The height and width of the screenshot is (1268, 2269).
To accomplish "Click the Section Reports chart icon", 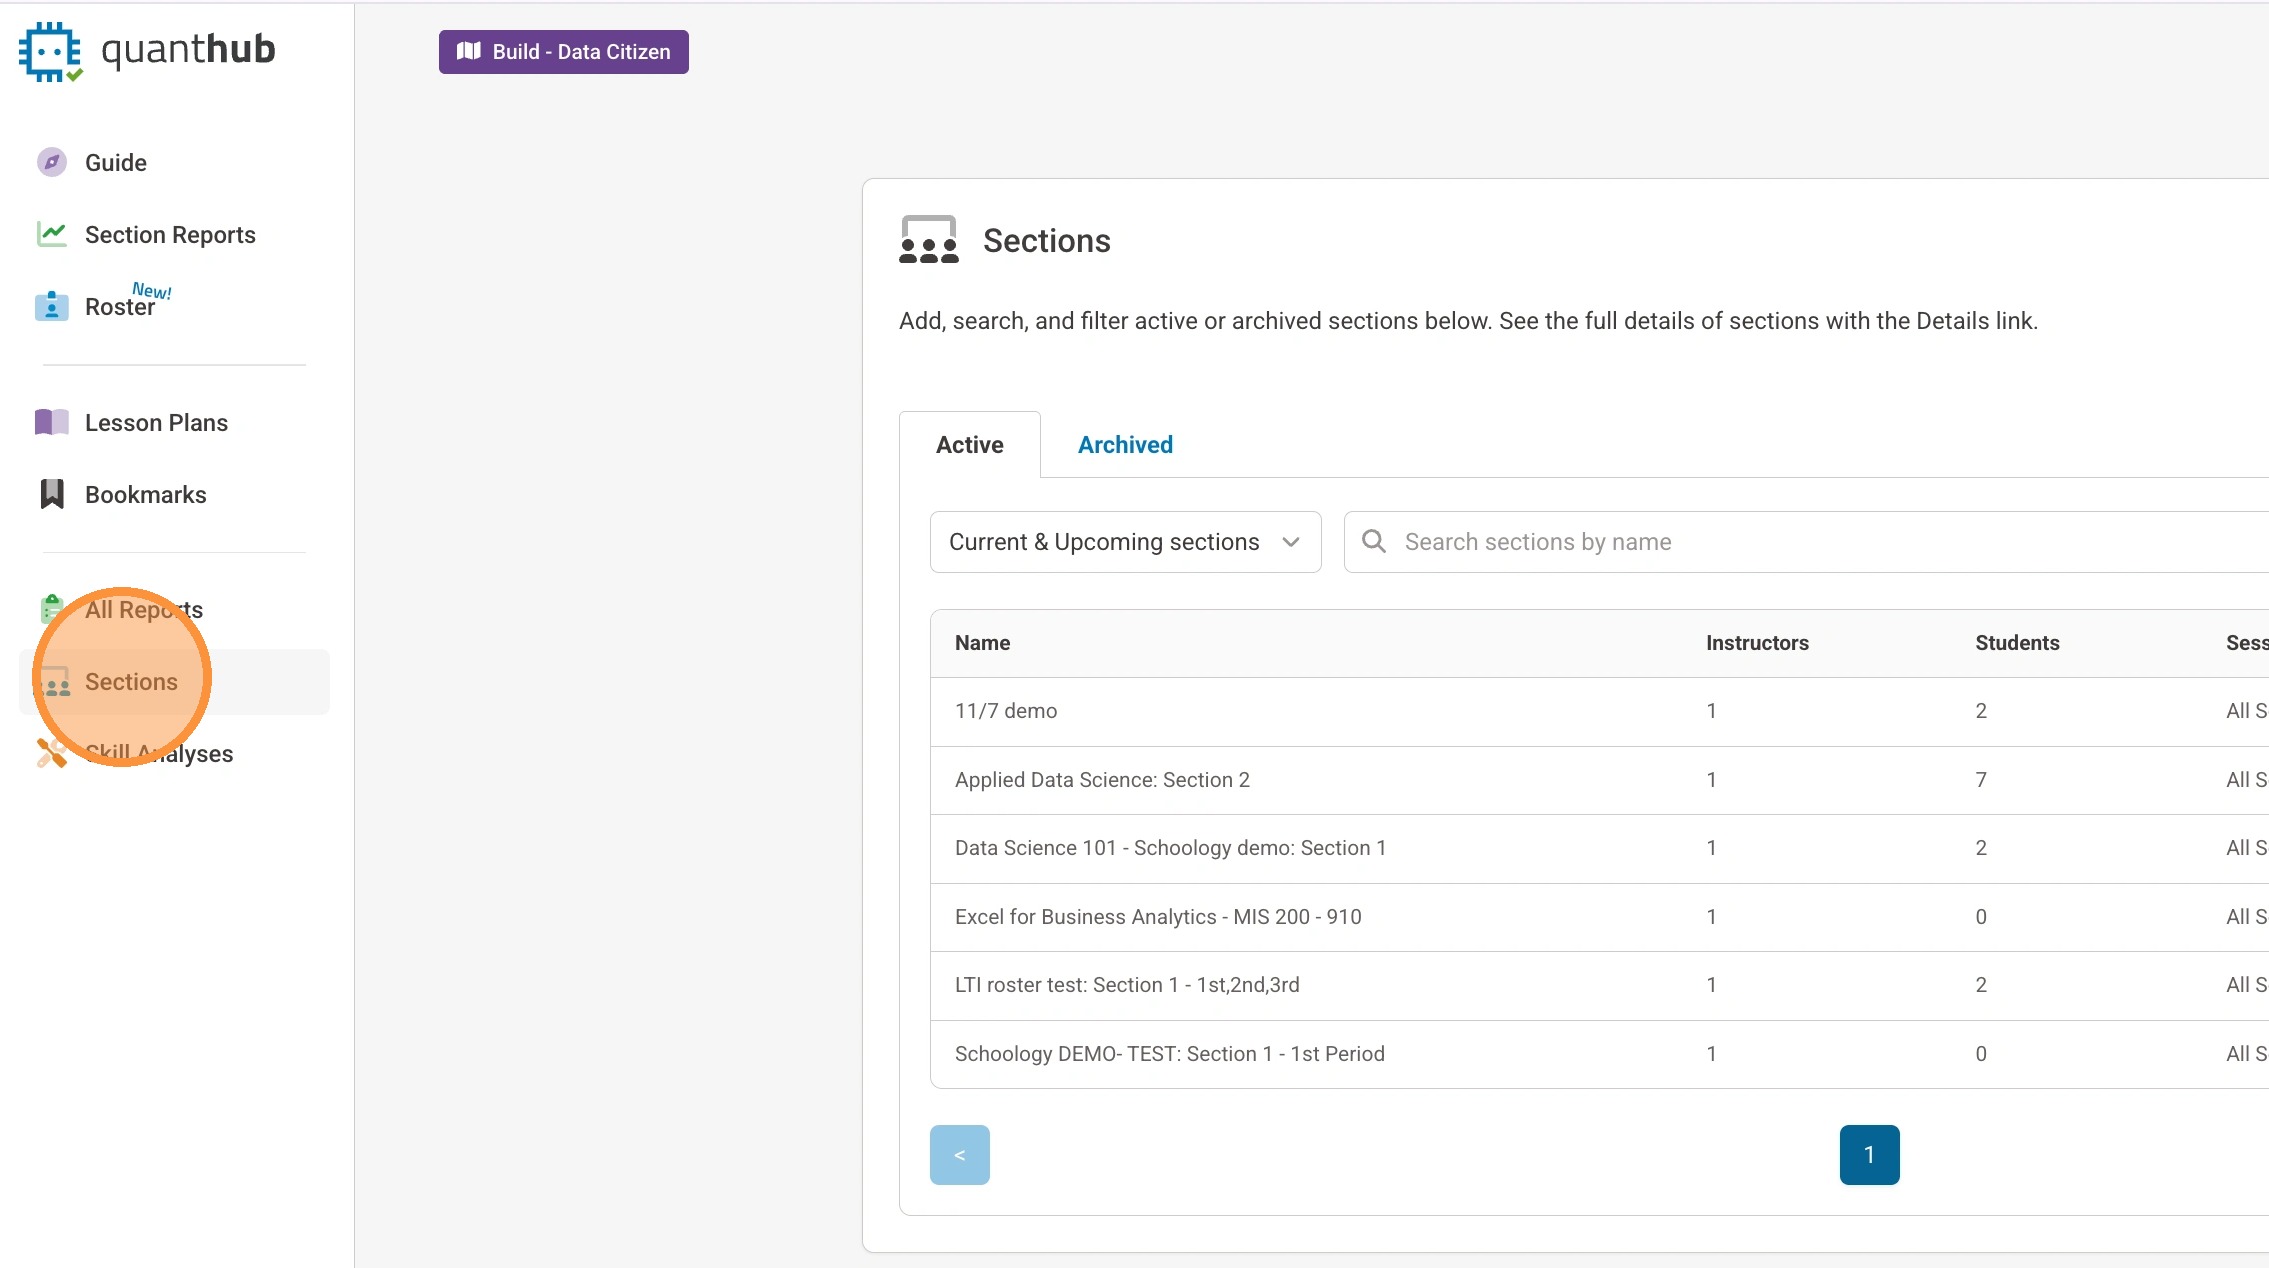I will (52, 234).
